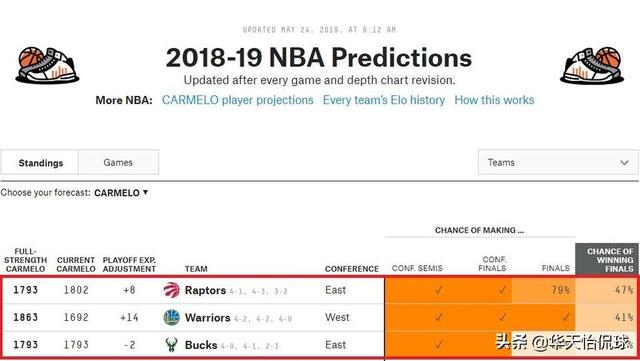Image resolution: width=640 pixels, height=361 pixels.
Task: Click Warriors finals checkmark
Action: click(x=565, y=317)
